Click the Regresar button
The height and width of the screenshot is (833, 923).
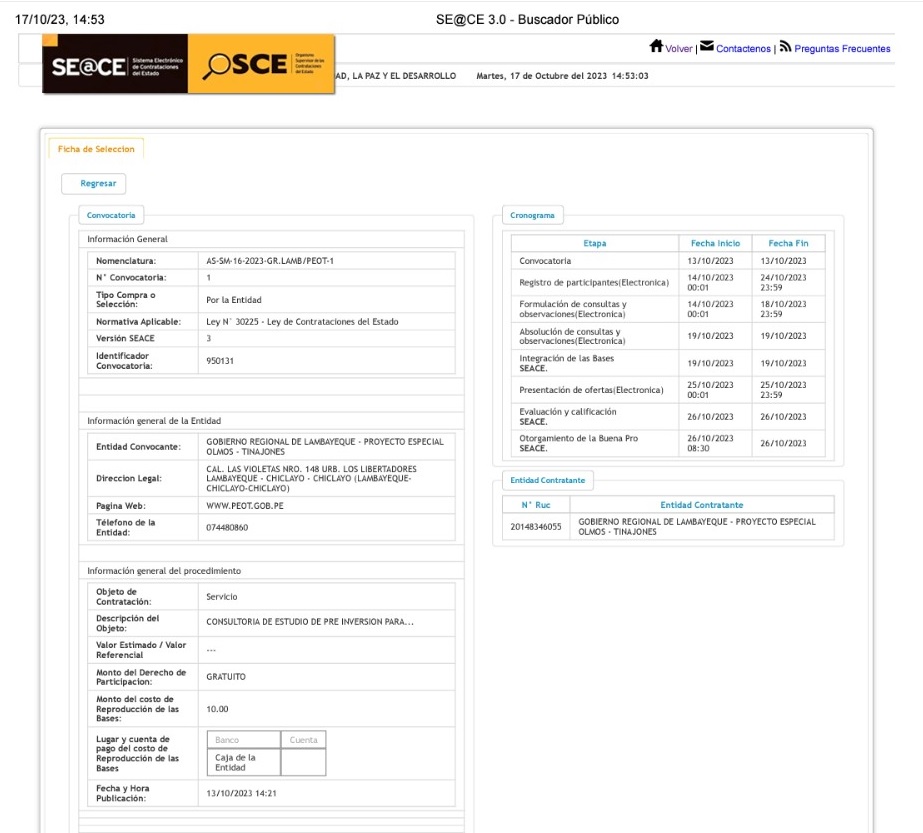click(94, 184)
